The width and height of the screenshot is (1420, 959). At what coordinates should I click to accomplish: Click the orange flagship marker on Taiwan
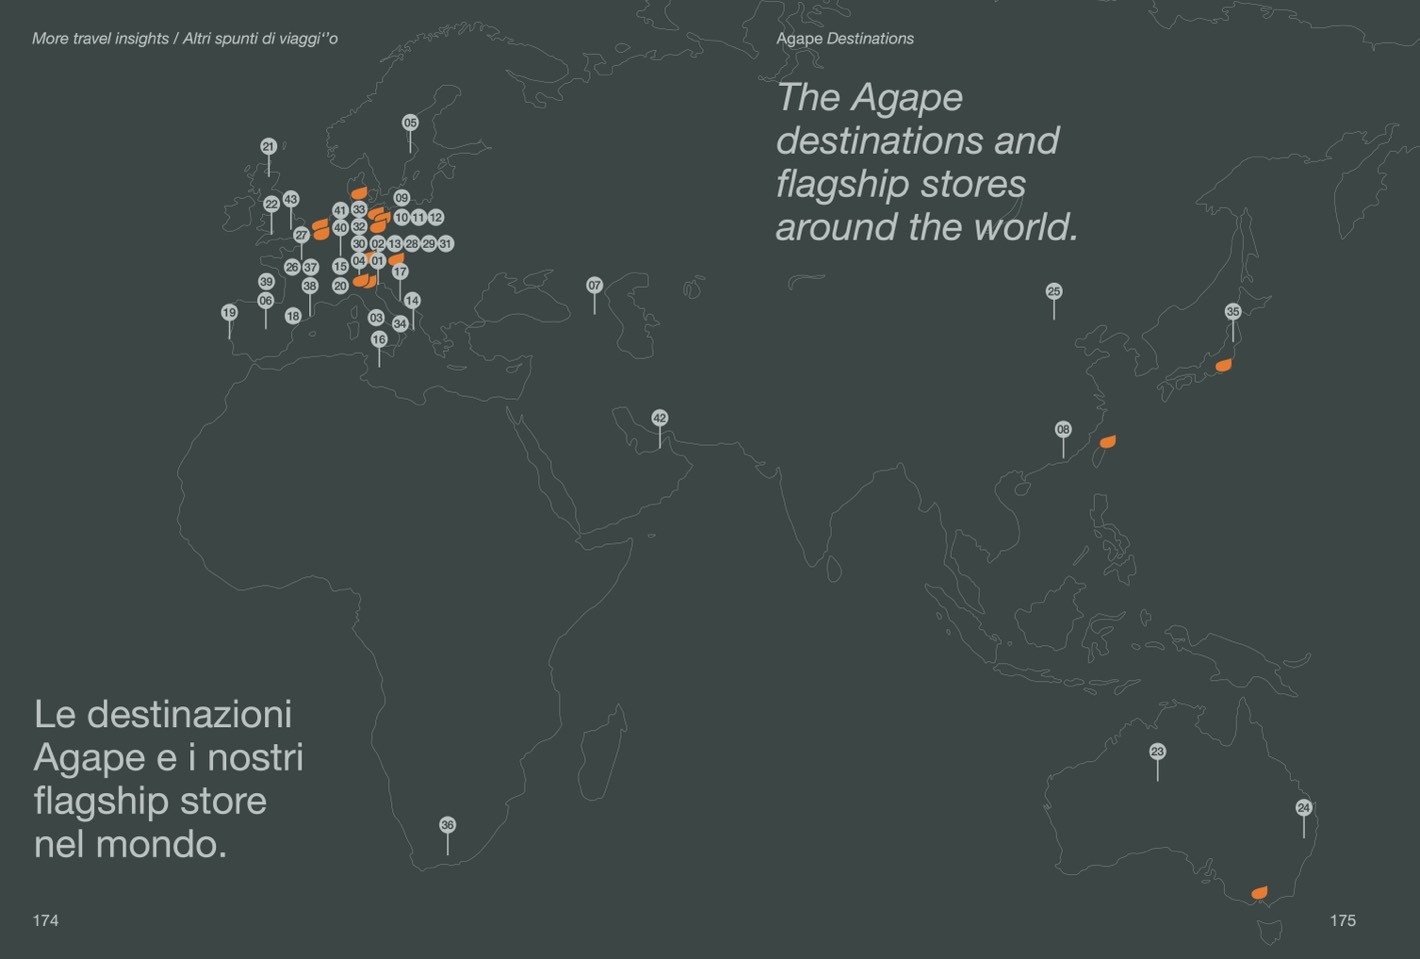[1107, 442]
